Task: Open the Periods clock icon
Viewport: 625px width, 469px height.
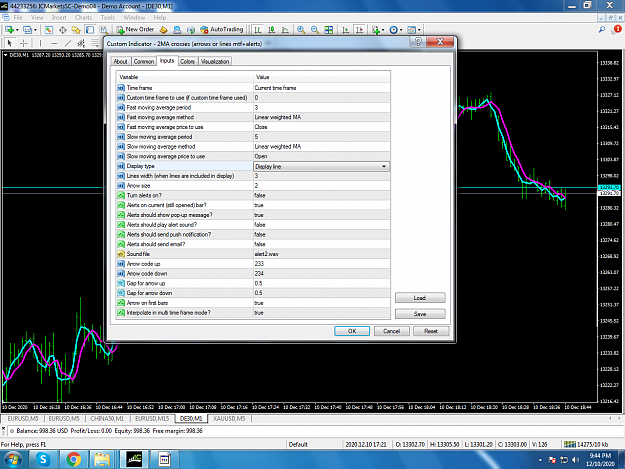Action: coord(393,30)
